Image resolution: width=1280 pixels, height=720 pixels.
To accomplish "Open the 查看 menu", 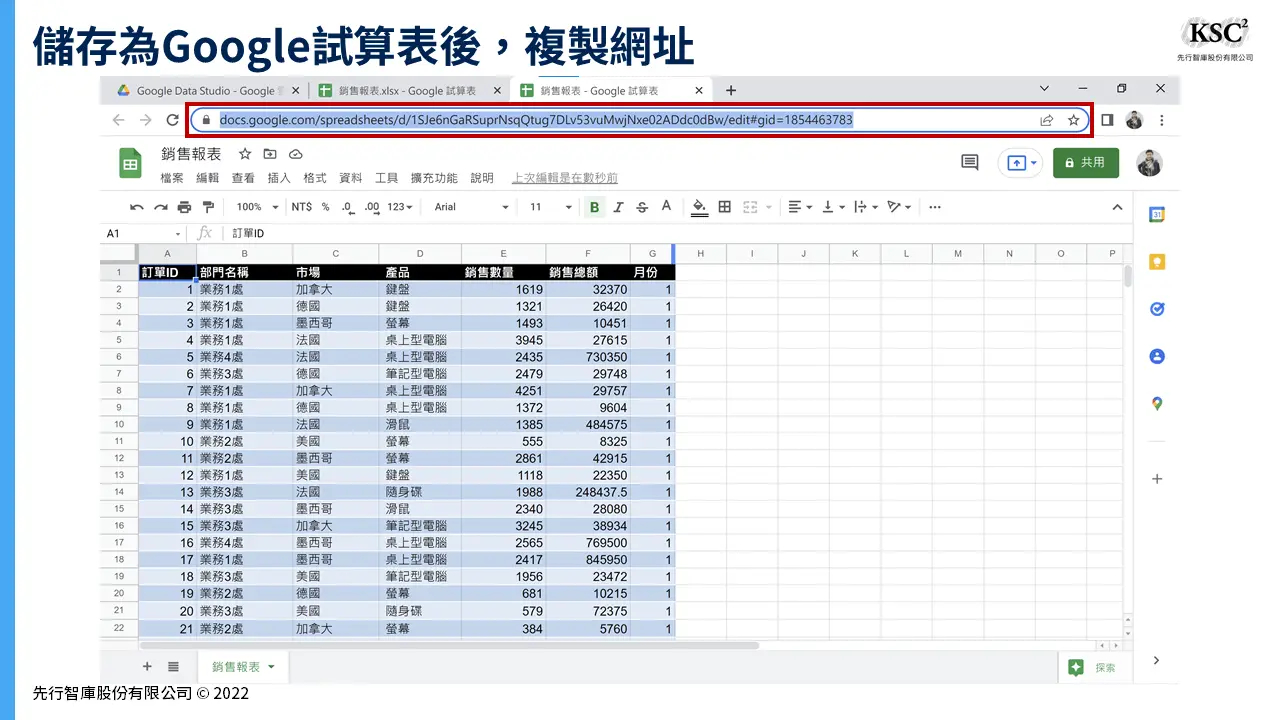I will (x=243, y=178).
